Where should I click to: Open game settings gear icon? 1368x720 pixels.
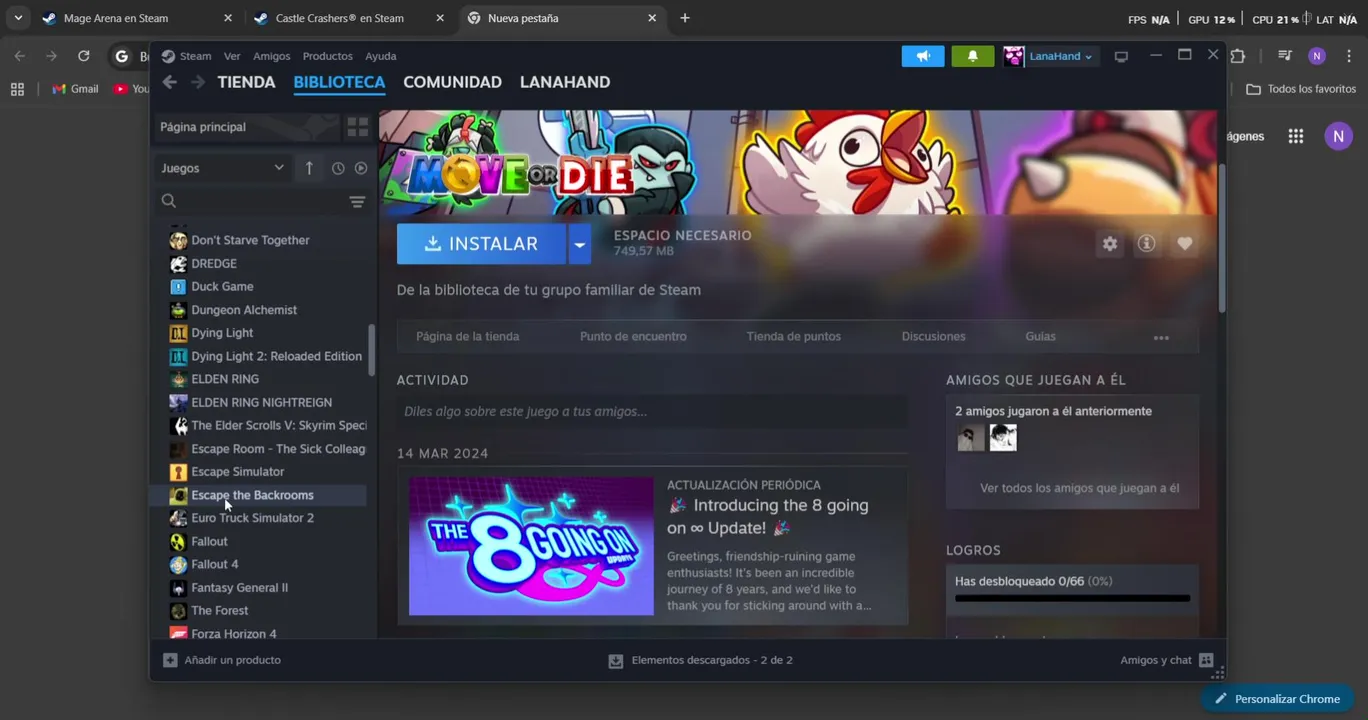click(x=1110, y=244)
